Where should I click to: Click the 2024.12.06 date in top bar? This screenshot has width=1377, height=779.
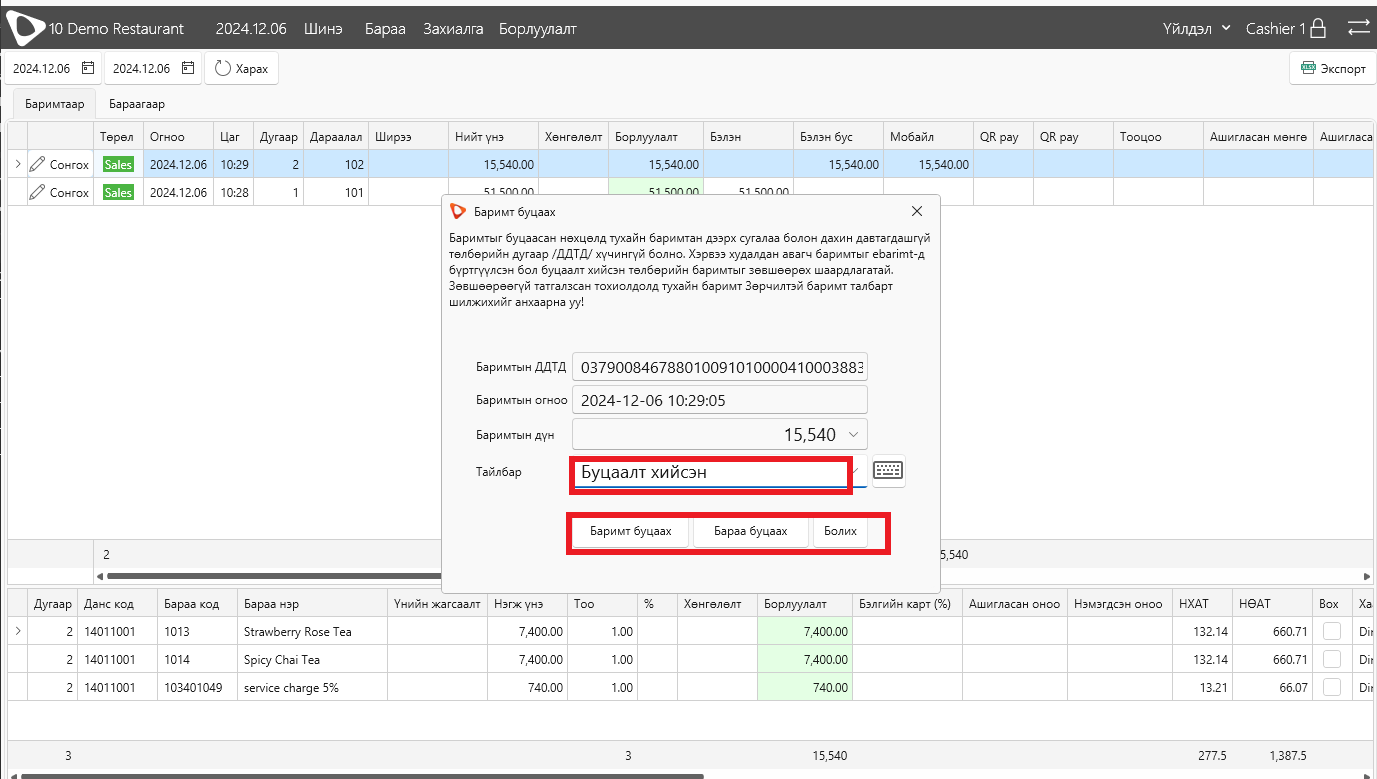tap(251, 29)
